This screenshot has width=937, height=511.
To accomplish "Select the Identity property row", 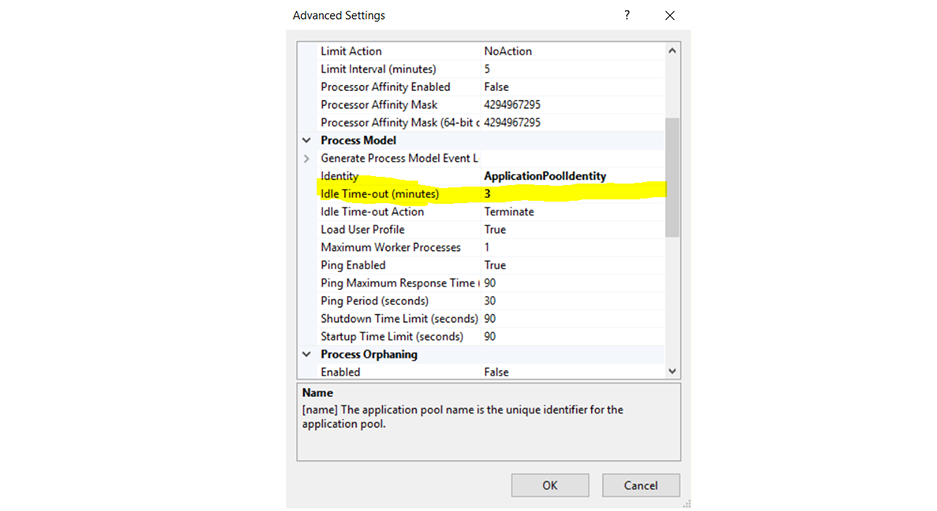I will [398, 176].
